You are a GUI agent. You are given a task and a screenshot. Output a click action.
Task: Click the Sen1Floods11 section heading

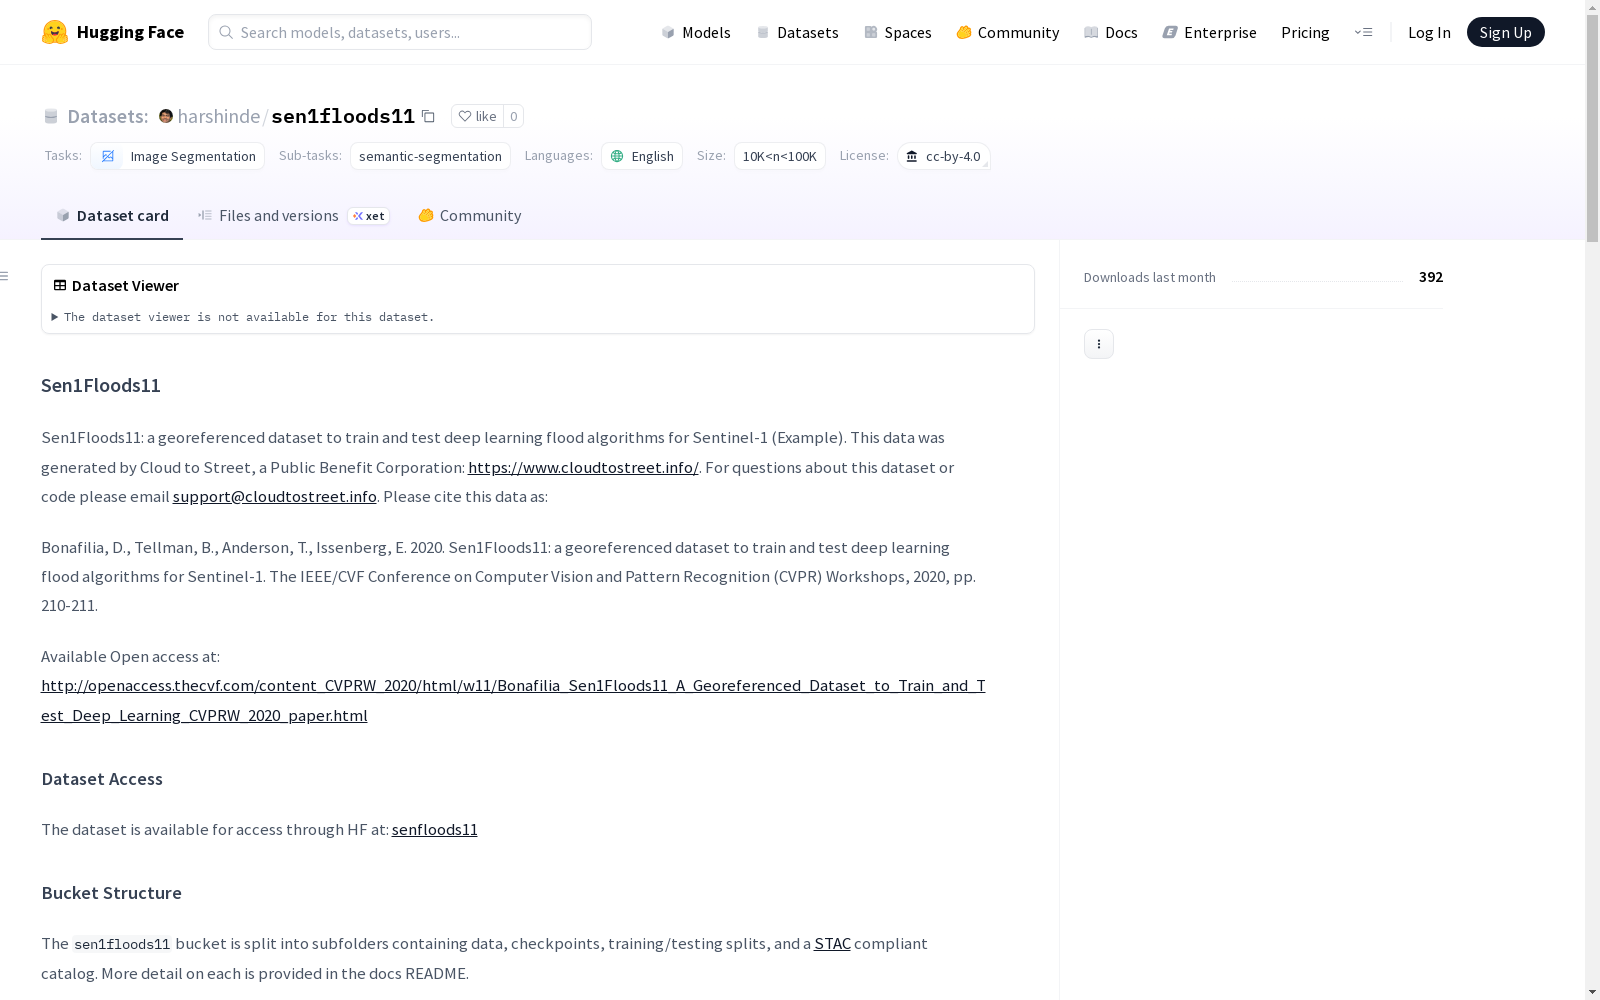pyautogui.click(x=101, y=385)
